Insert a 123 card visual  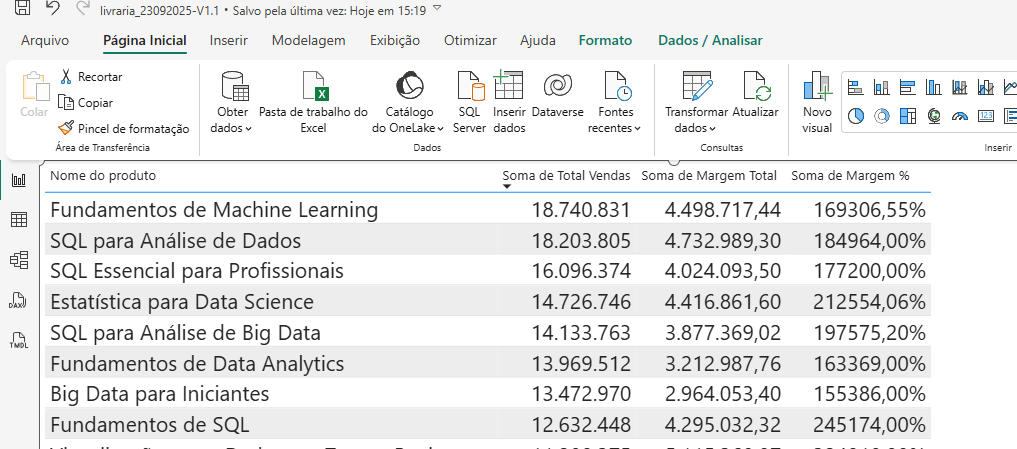[986, 116]
